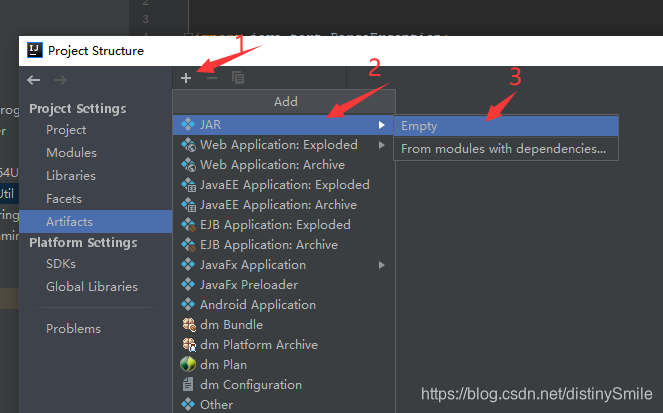Viewport: 663px width, 413px height.
Task: Select JavaFx Application entry
Action: tap(283, 265)
